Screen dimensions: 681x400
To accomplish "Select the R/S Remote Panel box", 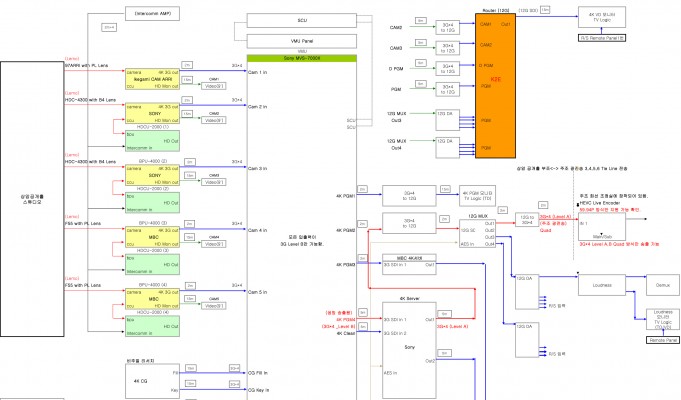I will pyautogui.click(x=602, y=38).
